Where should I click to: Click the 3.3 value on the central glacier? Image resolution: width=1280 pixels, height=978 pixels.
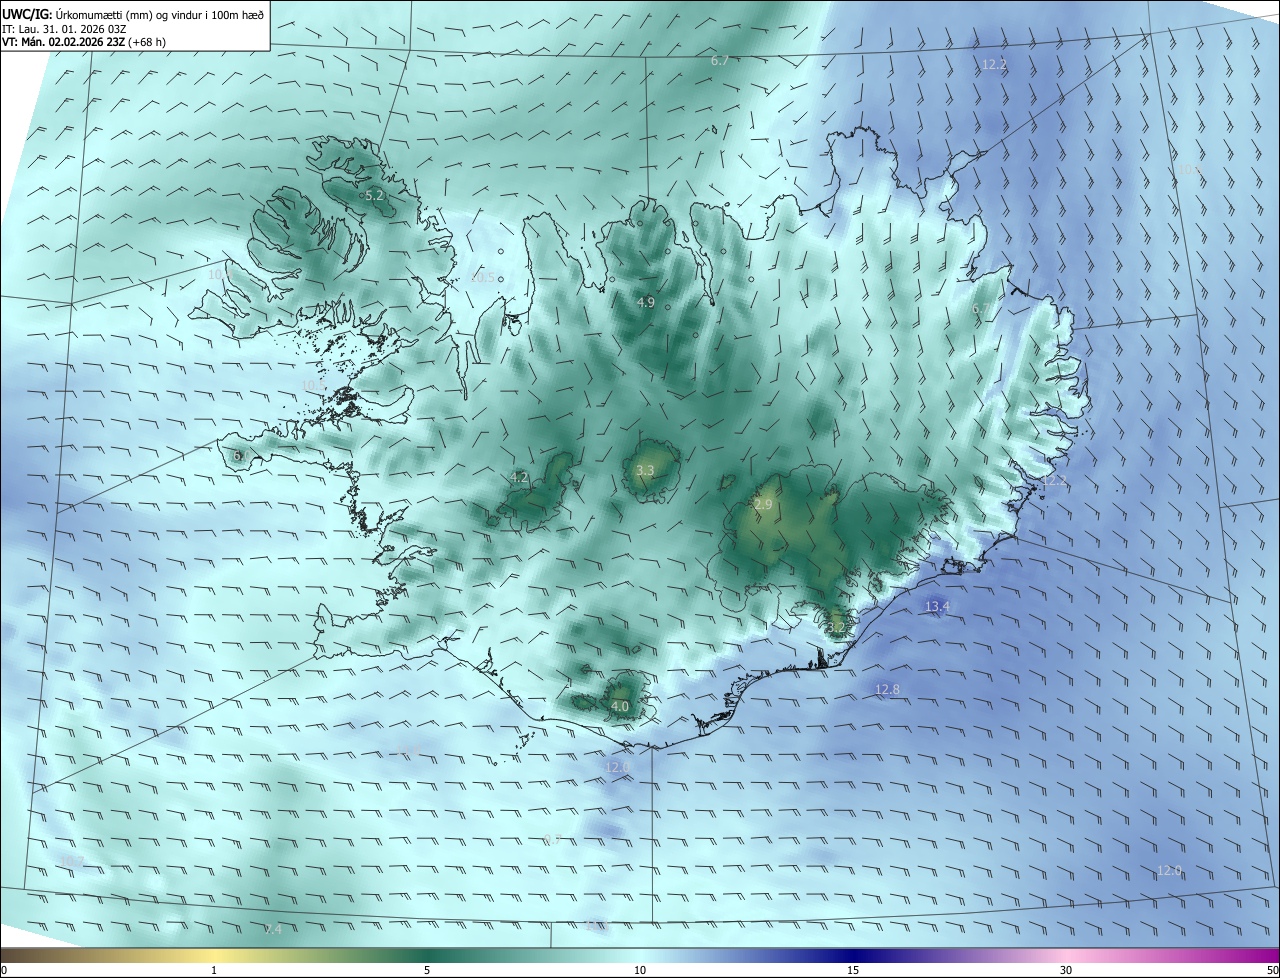point(645,470)
